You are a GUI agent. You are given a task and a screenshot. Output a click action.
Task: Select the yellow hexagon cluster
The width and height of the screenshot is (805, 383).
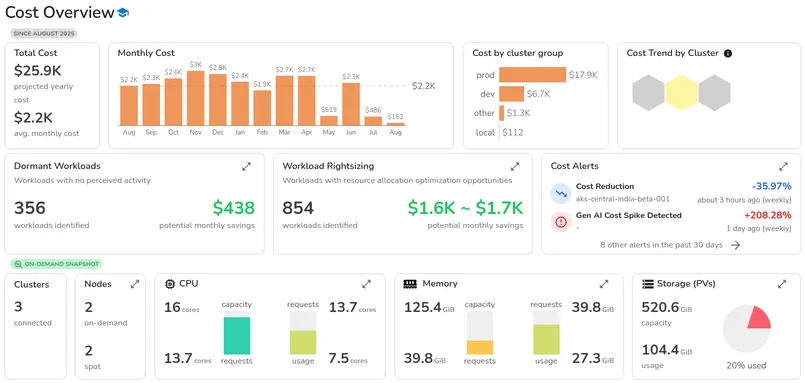click(681, 93)
